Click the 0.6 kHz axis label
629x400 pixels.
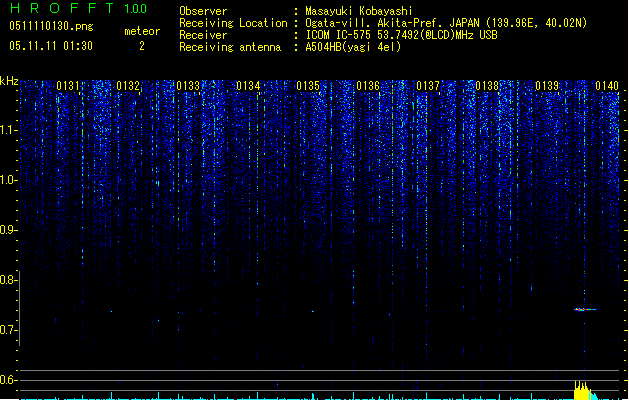point(9,380)
